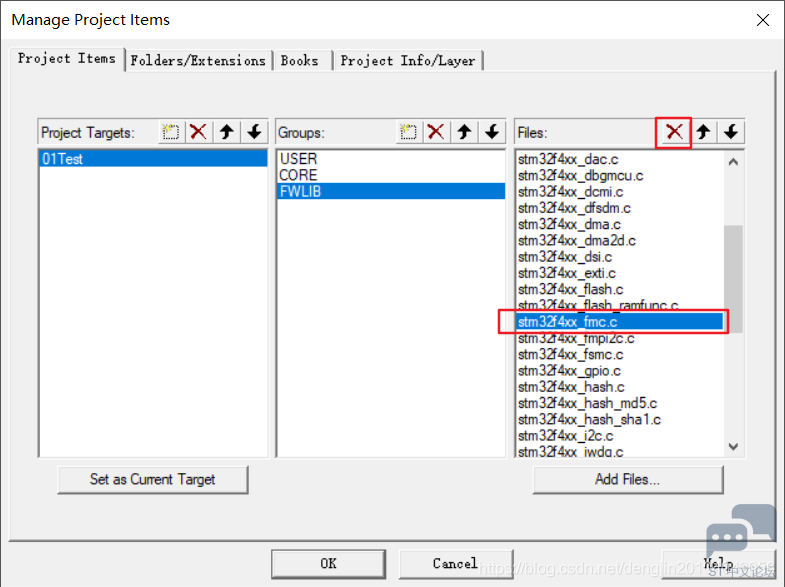The width and height of the screenshot is (785, 587).
Task: Close the Manage Project Items window
Action: 763,20
